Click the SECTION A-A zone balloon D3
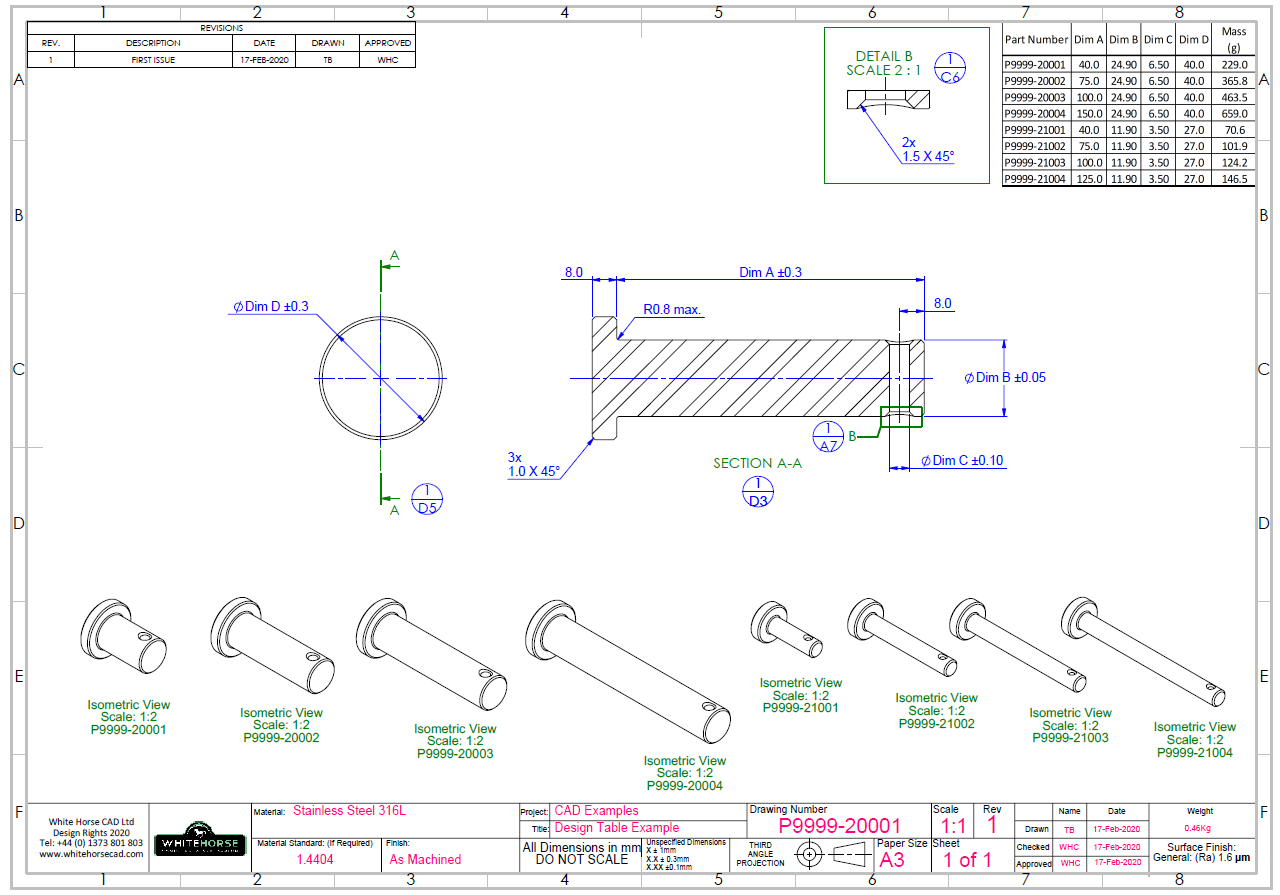 tap(756, 491)
